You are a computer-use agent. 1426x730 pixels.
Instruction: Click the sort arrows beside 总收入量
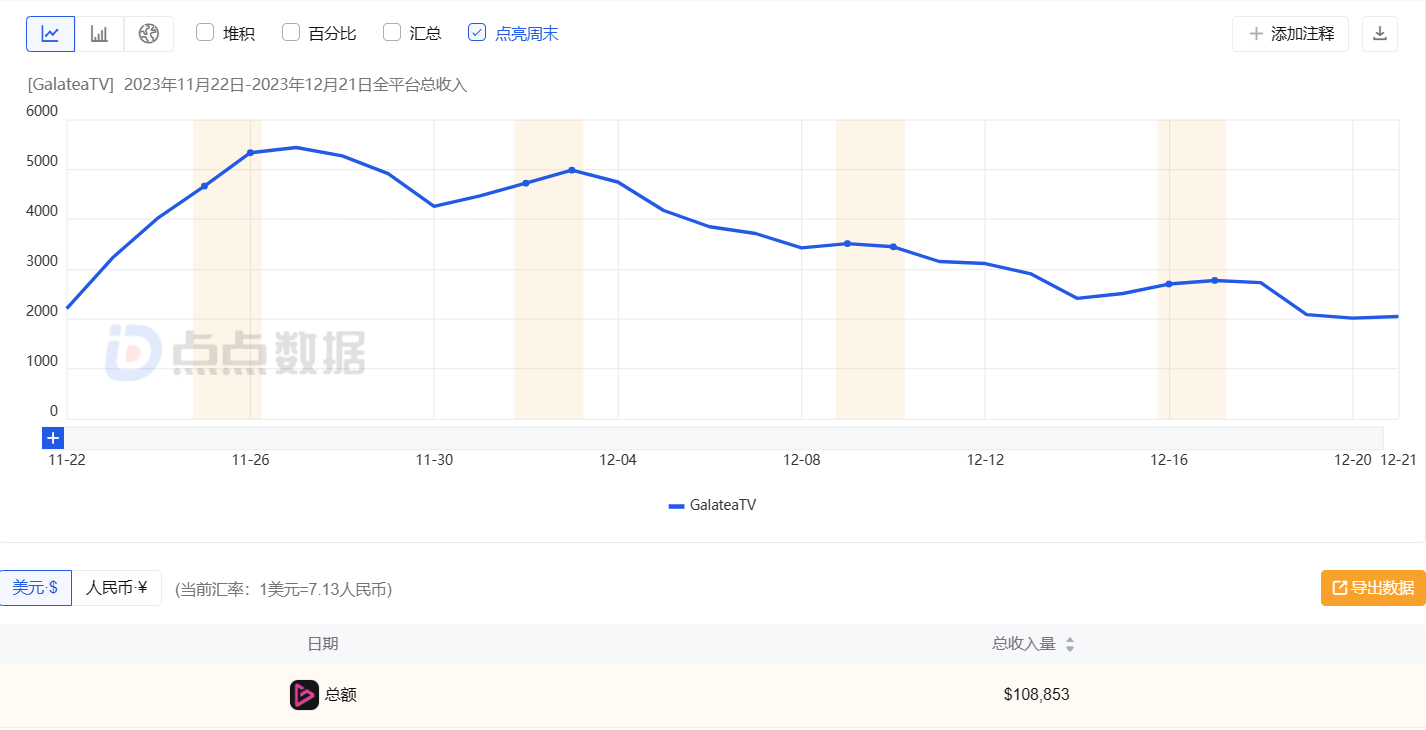coord(1070,645)
